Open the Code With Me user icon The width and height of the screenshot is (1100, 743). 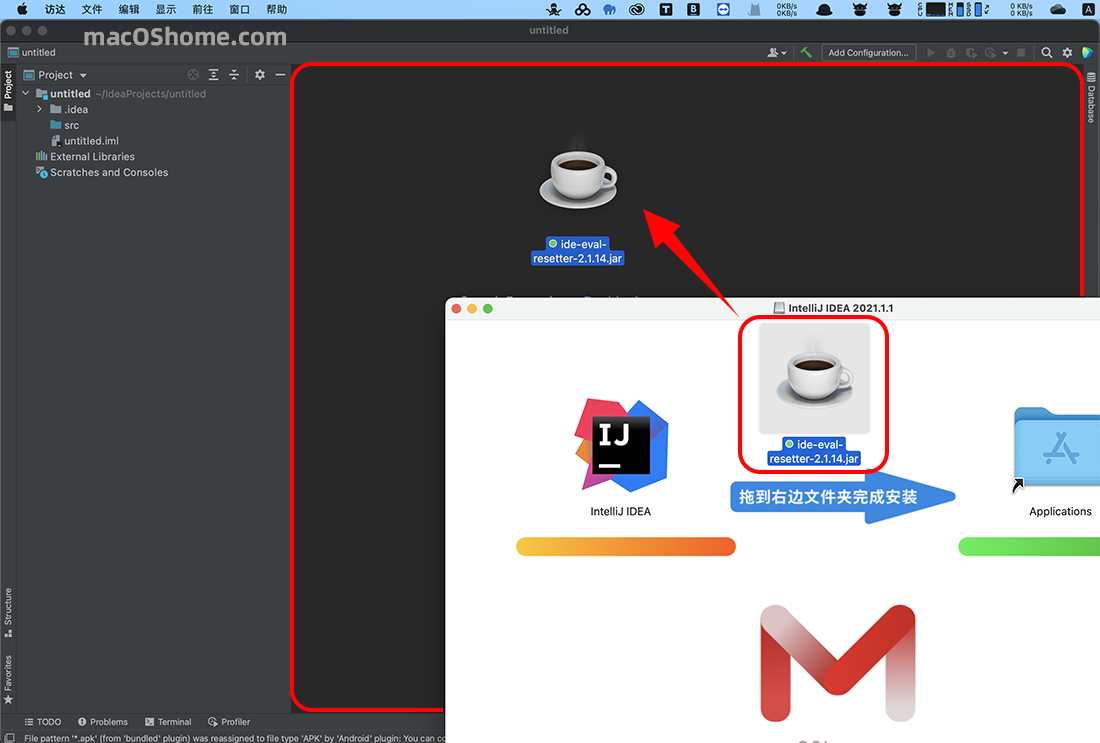tap(777, 53)
